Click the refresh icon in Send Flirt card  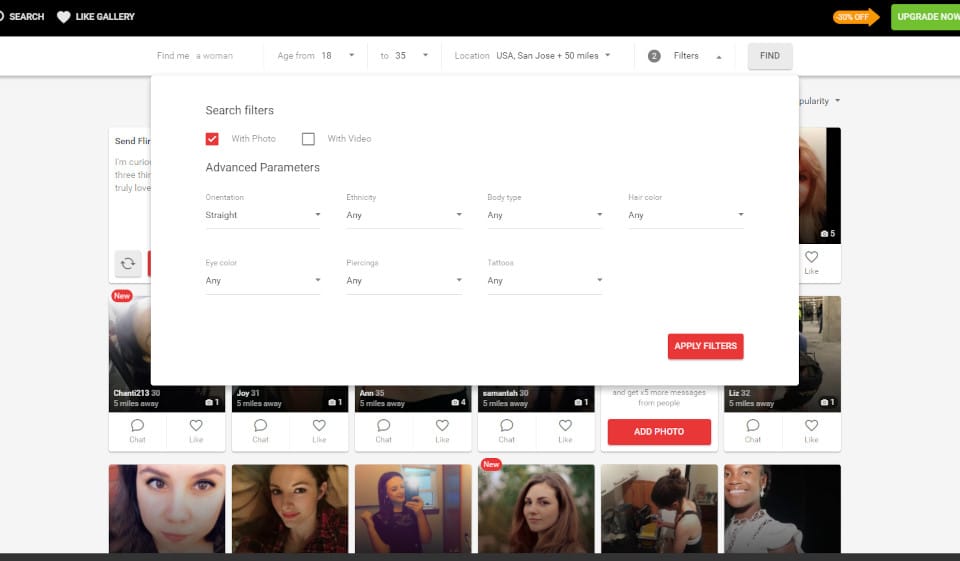(128, 263)
